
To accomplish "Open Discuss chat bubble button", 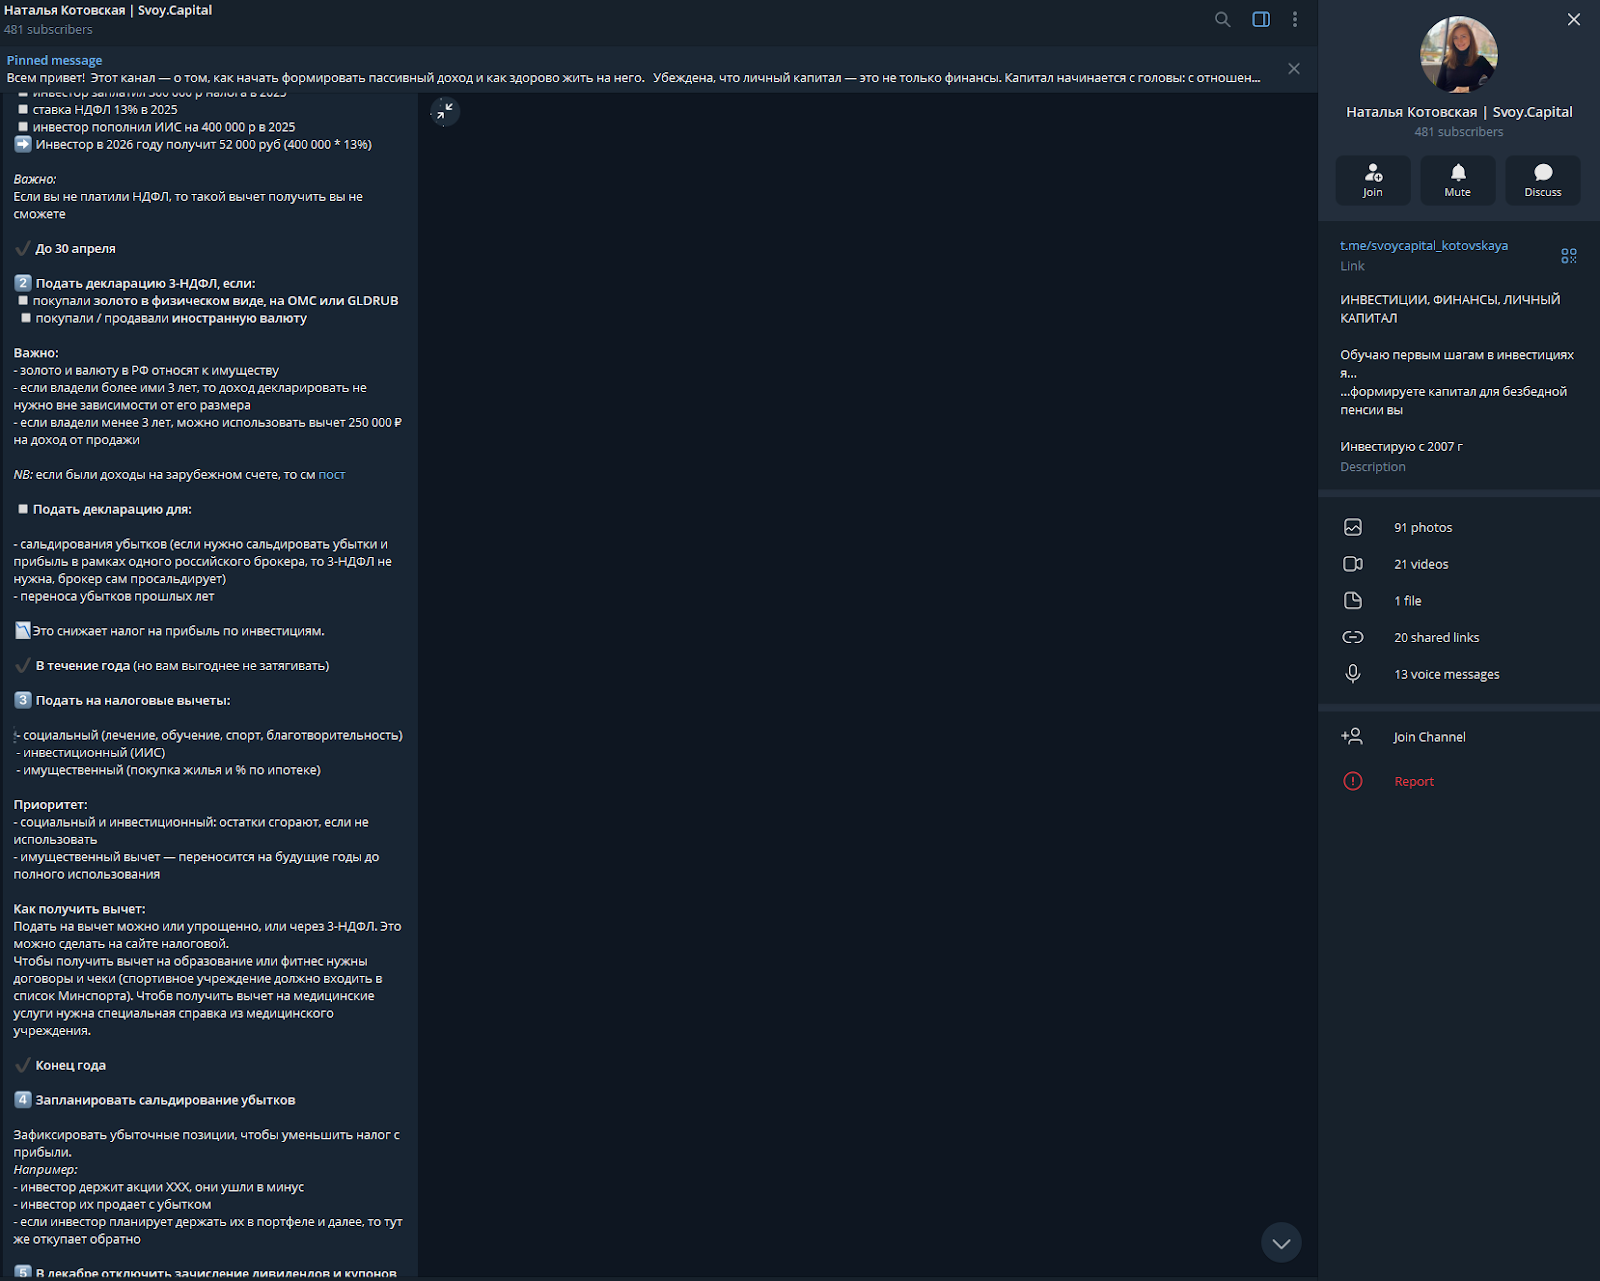I will [x=1543, y=180].
